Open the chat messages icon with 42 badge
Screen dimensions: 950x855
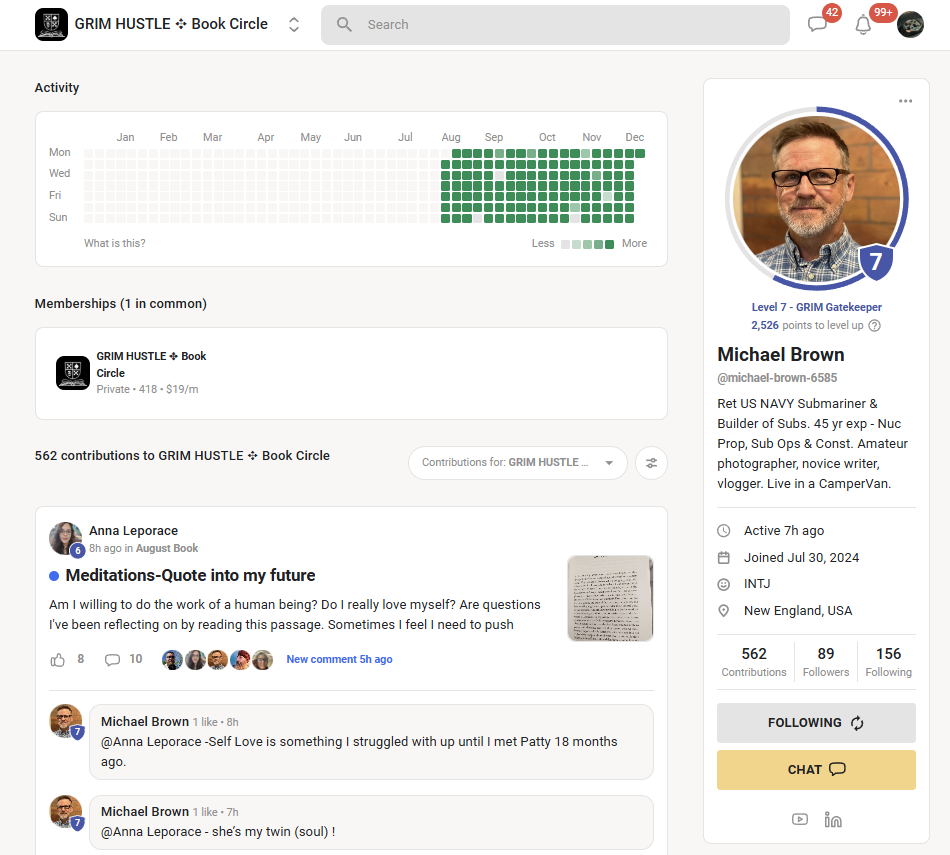817,24
